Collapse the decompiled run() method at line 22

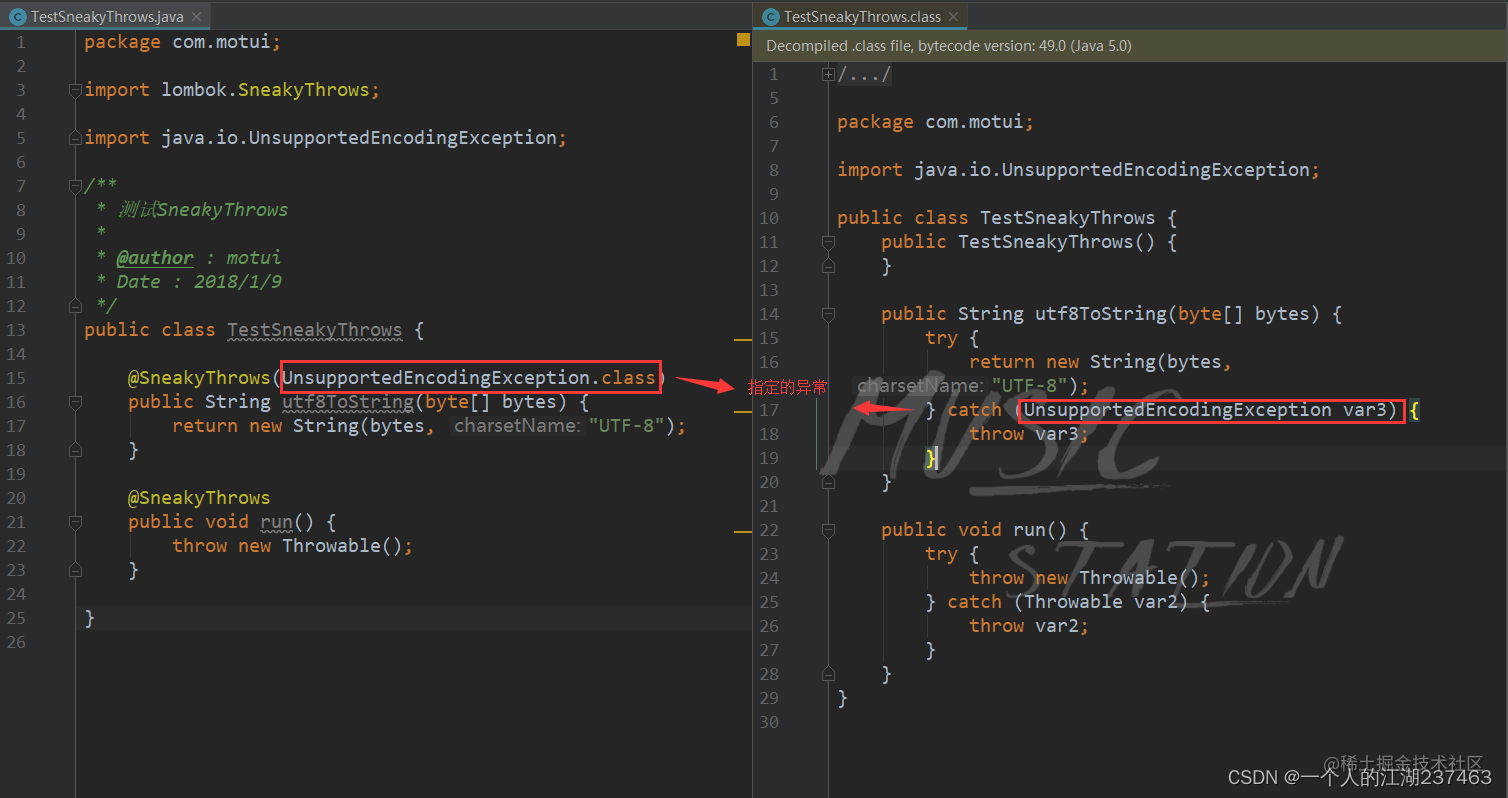828,530
